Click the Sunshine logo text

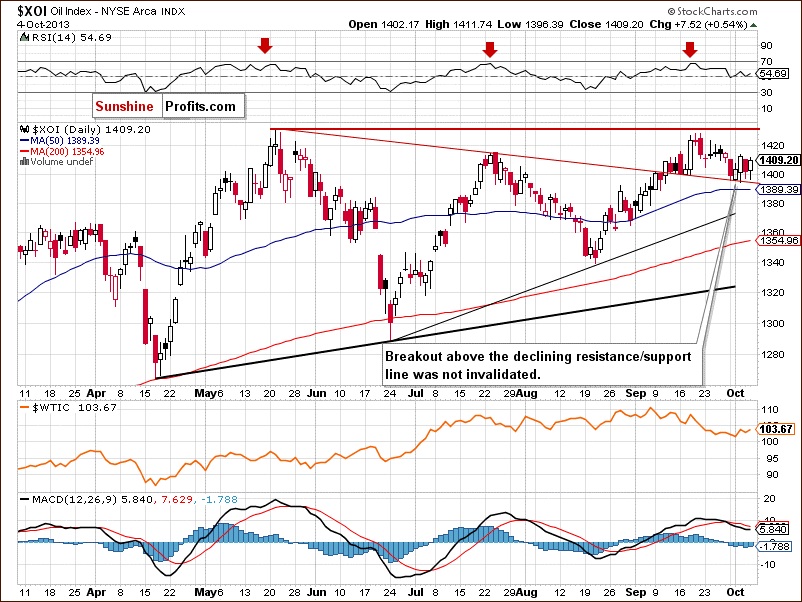click(x=124, y=106)
